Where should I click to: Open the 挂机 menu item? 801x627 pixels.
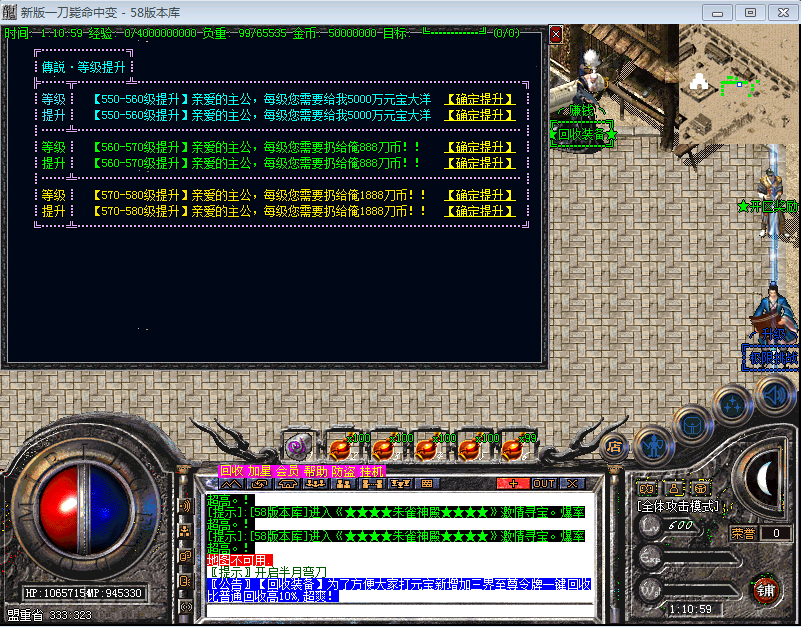pos(371,471)
